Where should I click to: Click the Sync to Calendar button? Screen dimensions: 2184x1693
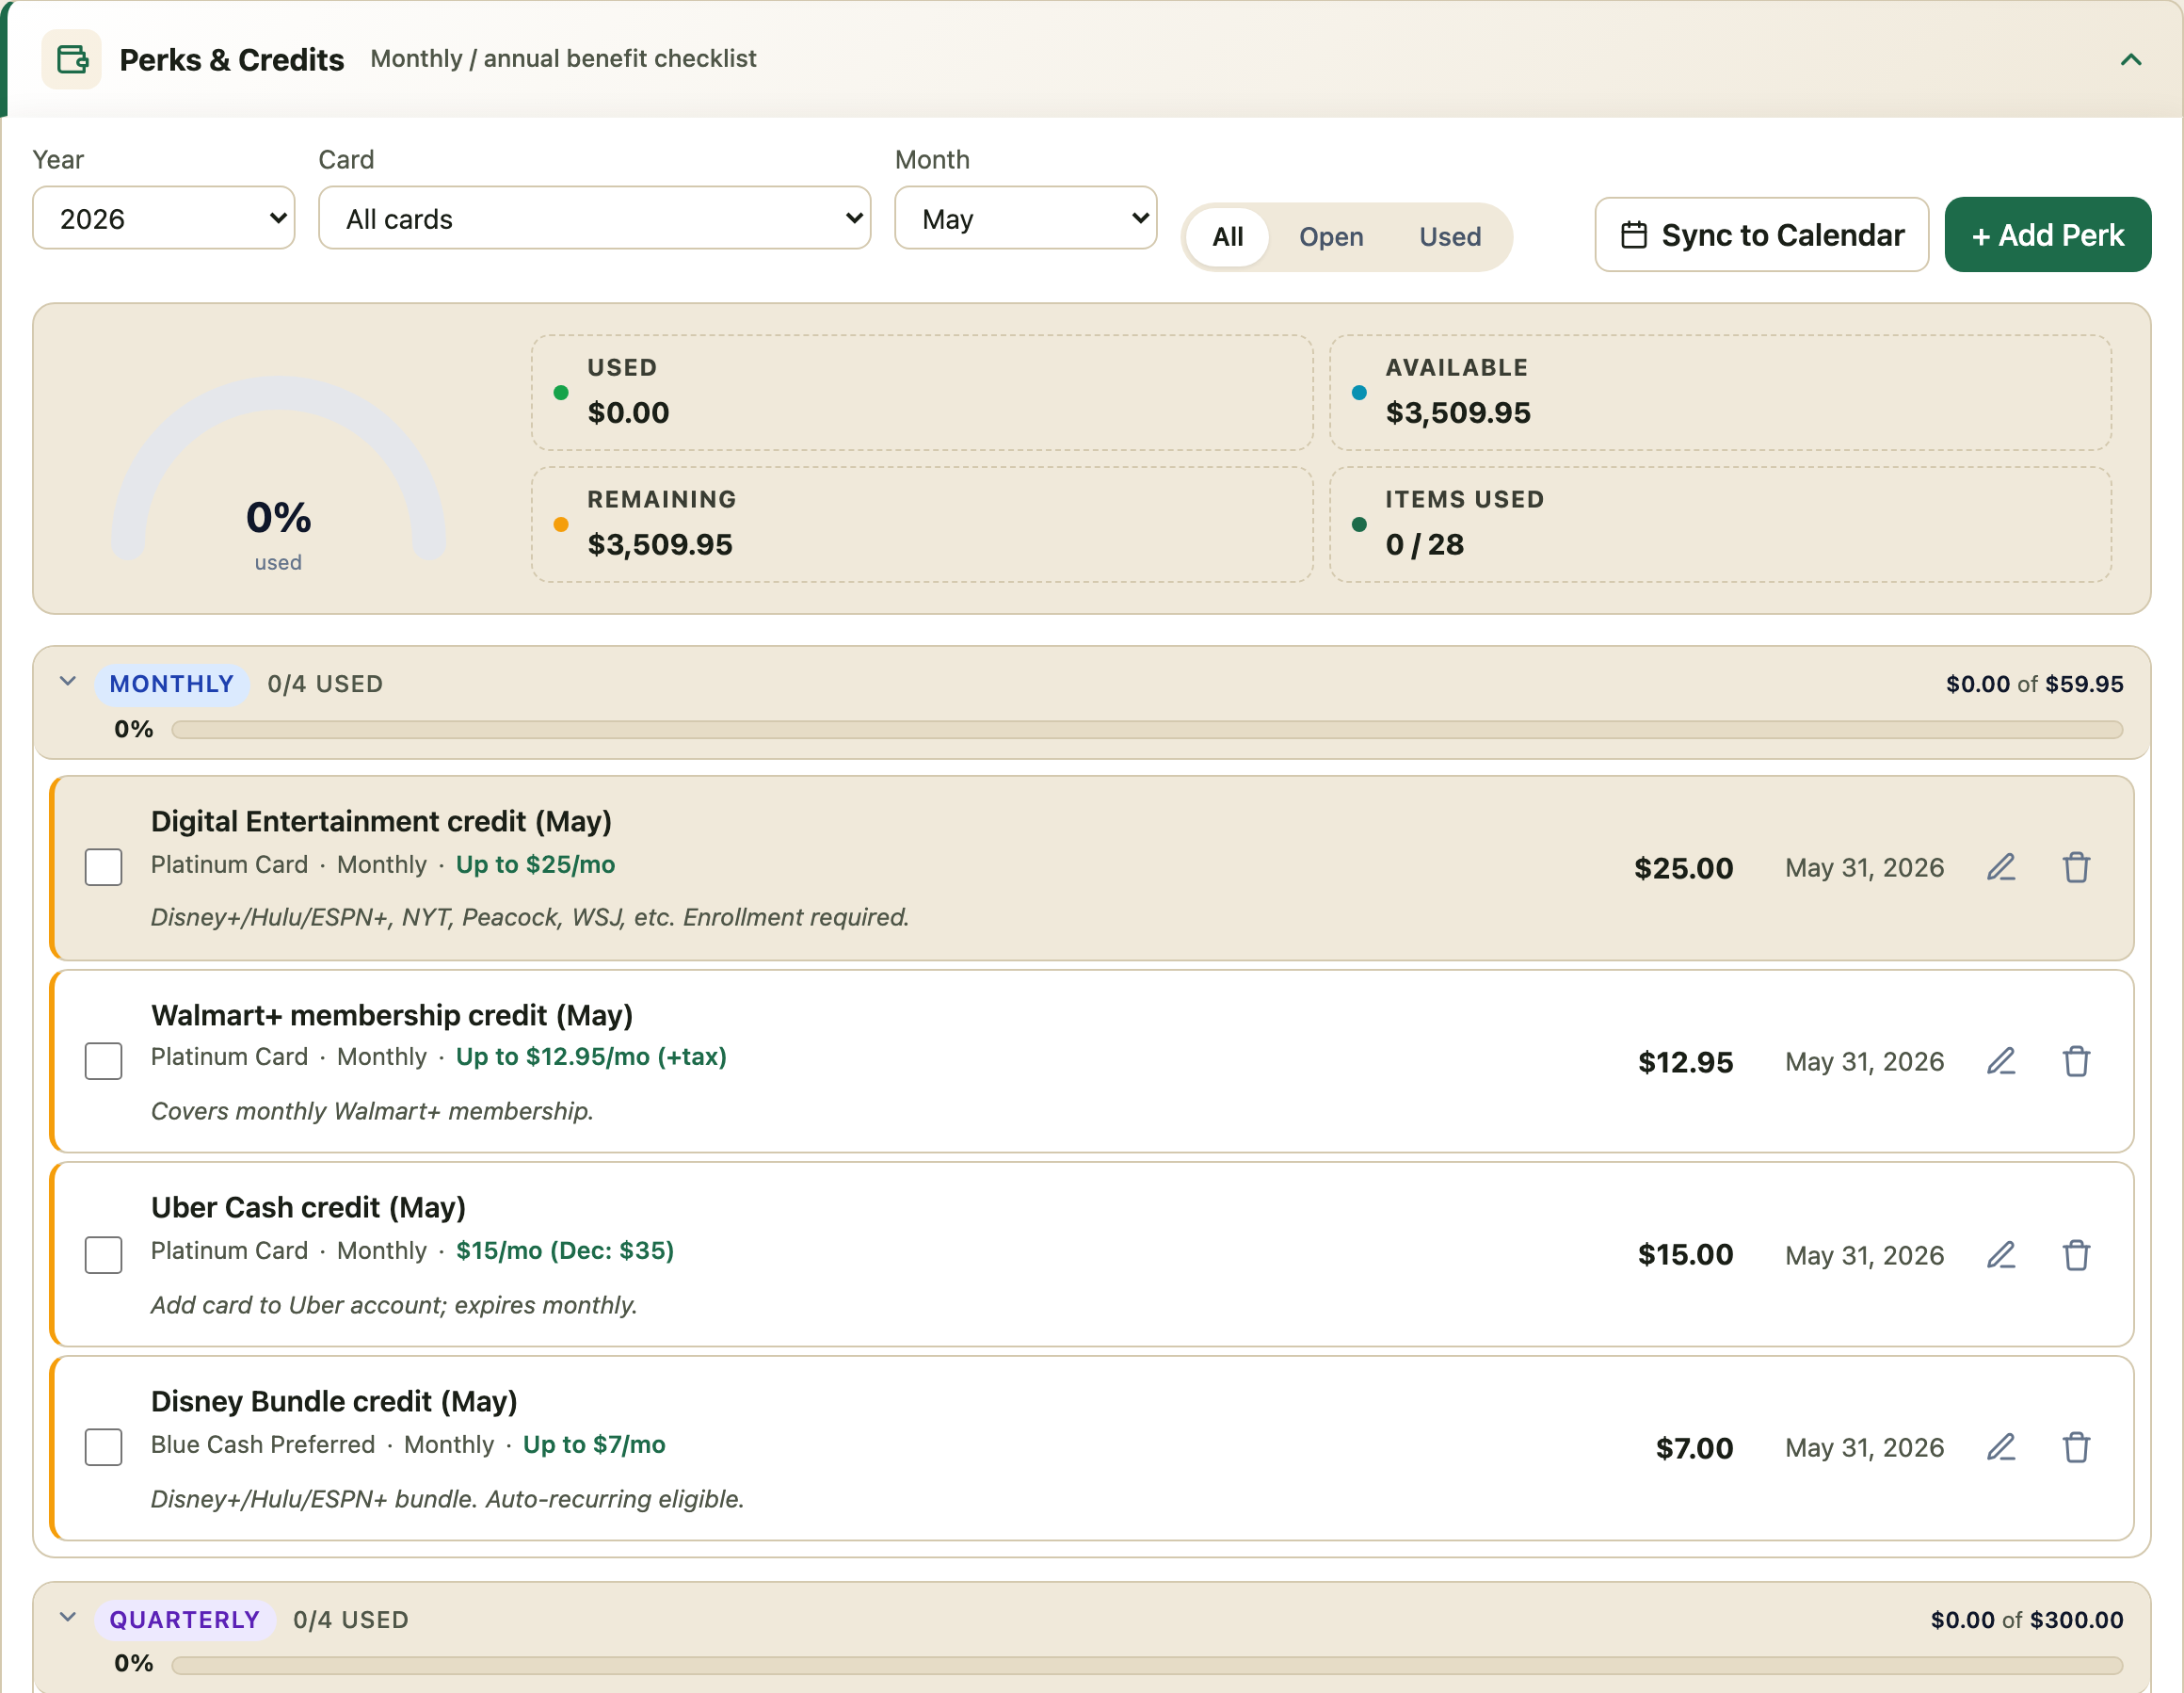[1762, 235]
